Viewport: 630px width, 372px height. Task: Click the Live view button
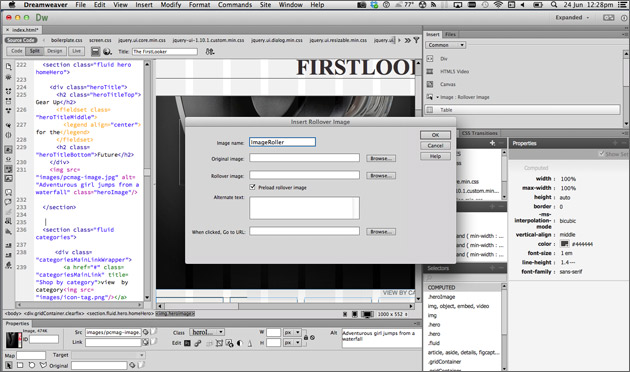click(x=76, y=51)
